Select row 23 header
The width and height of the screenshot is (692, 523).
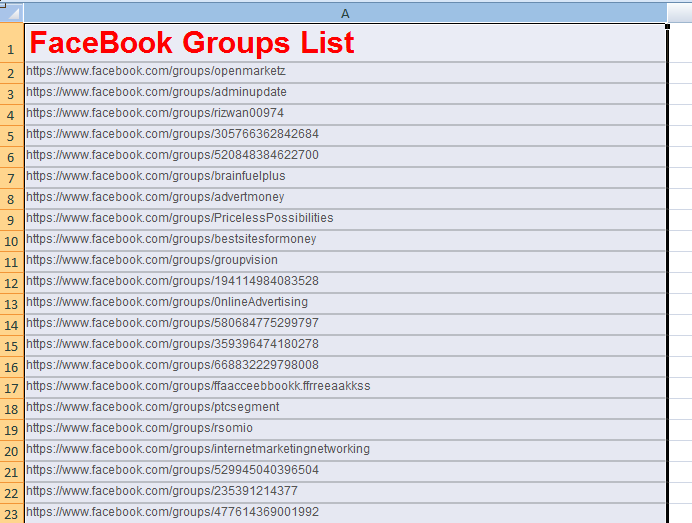(x=12, y=513)
